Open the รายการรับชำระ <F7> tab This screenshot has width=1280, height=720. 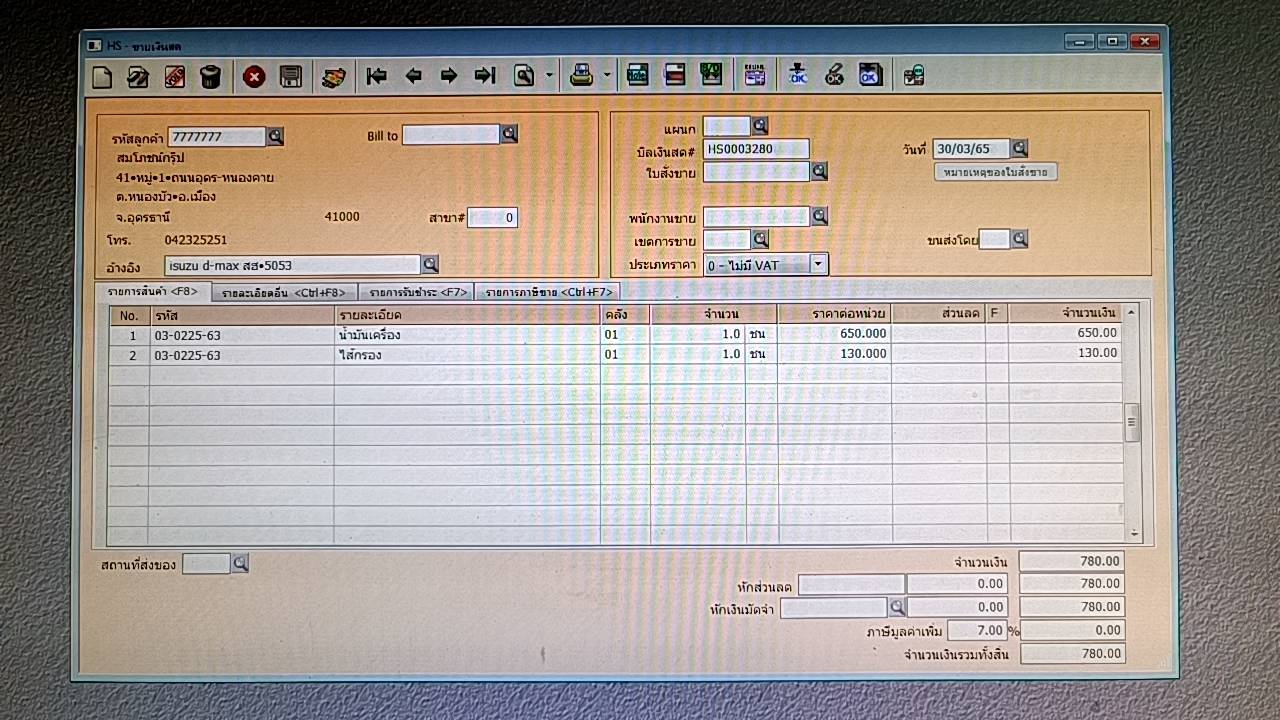[x=416, y=293]
